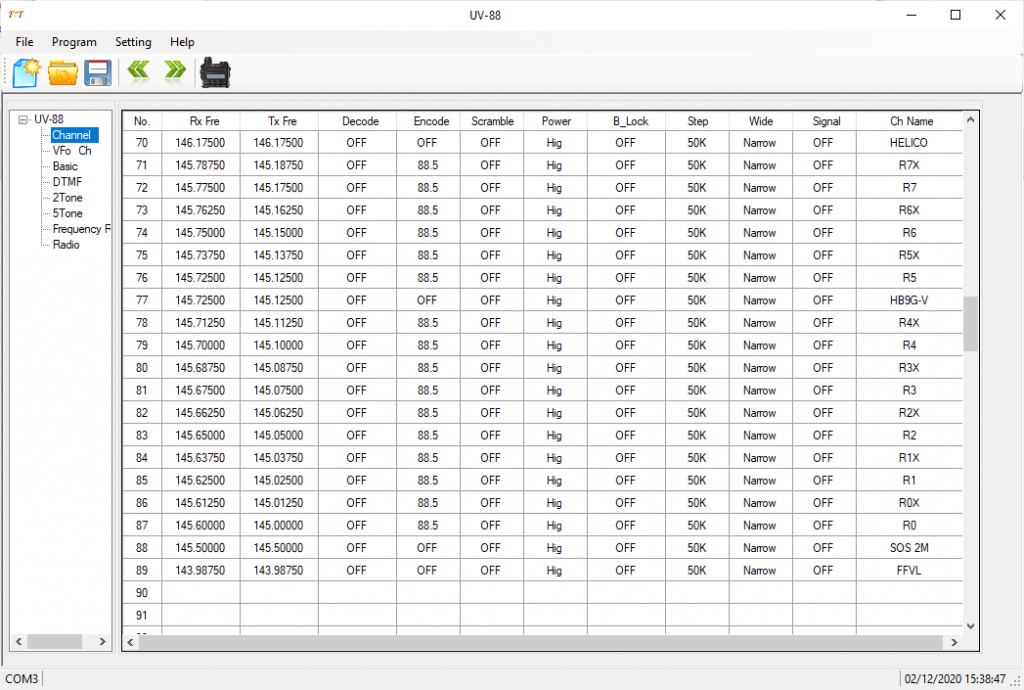
Task: Save using the floppy disk icon
Action: (98, 72)
